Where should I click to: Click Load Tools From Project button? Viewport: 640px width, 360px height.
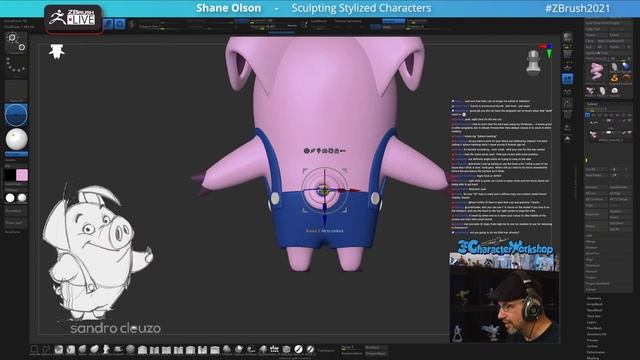(x=608, y=23)
